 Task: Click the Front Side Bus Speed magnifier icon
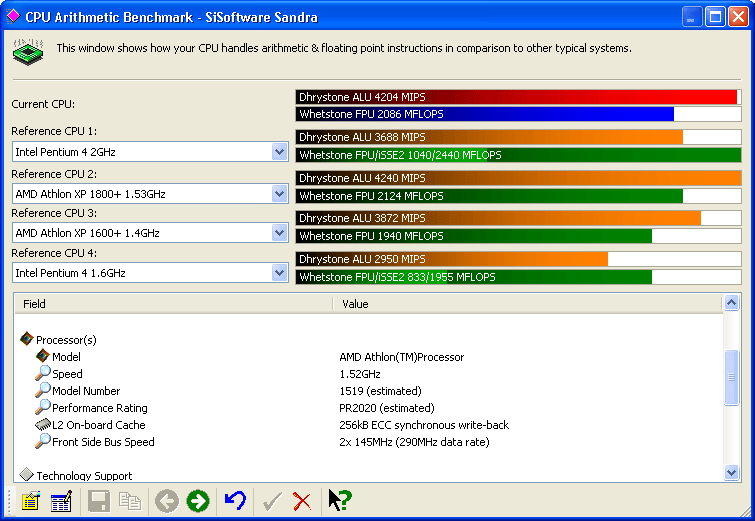pyautogui.click(x=42, y=441)
